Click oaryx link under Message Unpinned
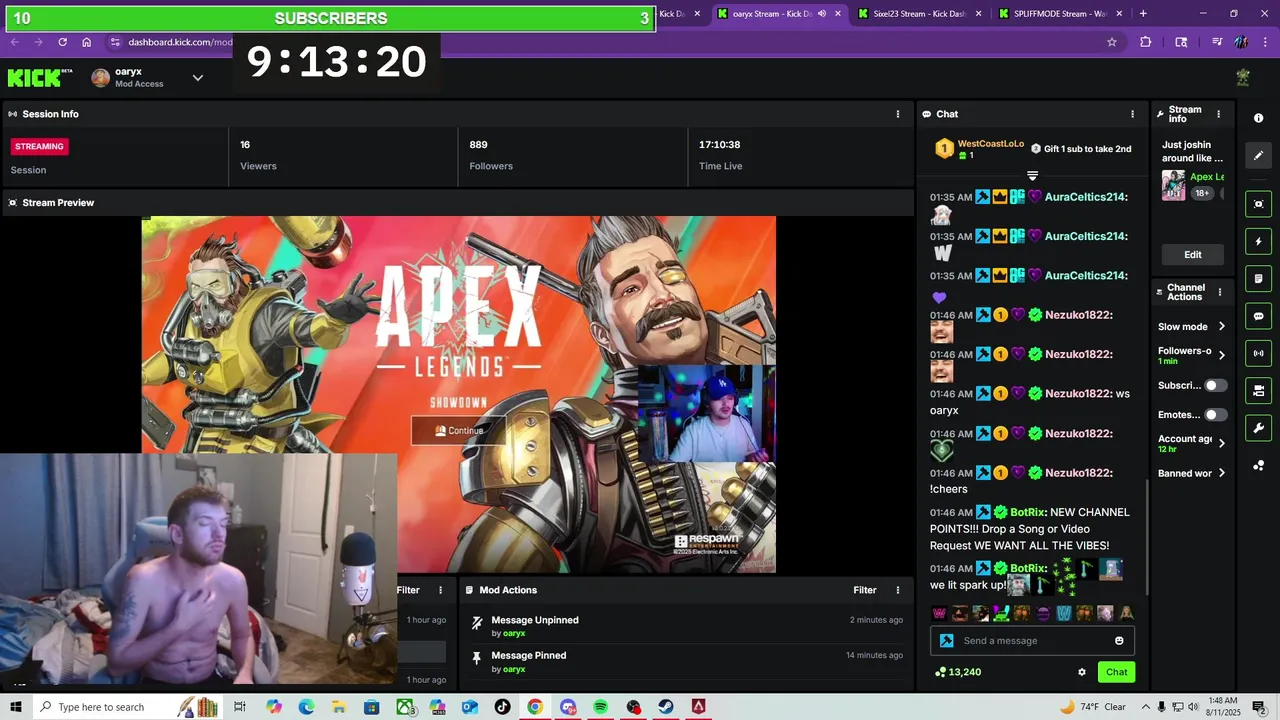This screenshot has width=1280, height=720. coord(514,633)
